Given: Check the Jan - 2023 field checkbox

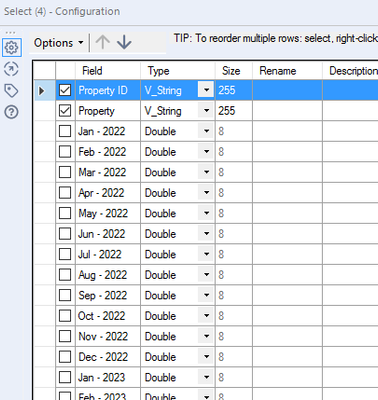Looking at the screenshot, I should pos(65,377).
